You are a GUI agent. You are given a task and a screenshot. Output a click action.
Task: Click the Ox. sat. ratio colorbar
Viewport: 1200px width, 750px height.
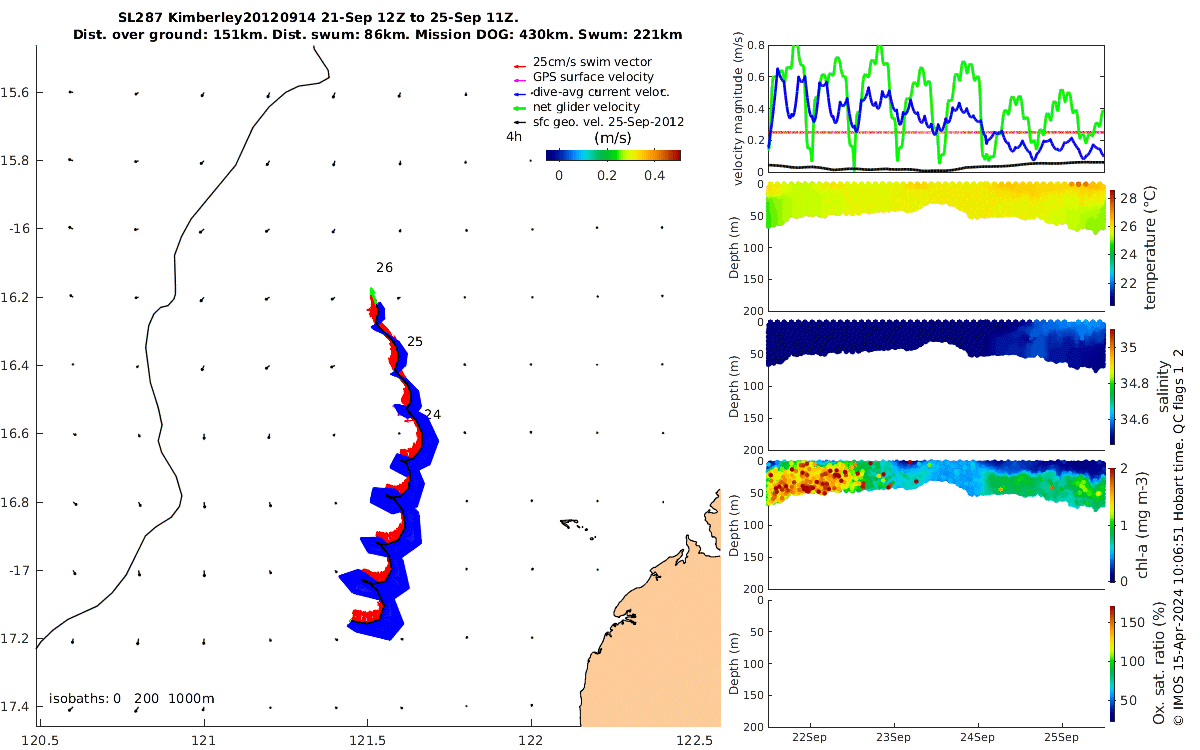[x=1113, y=662]
